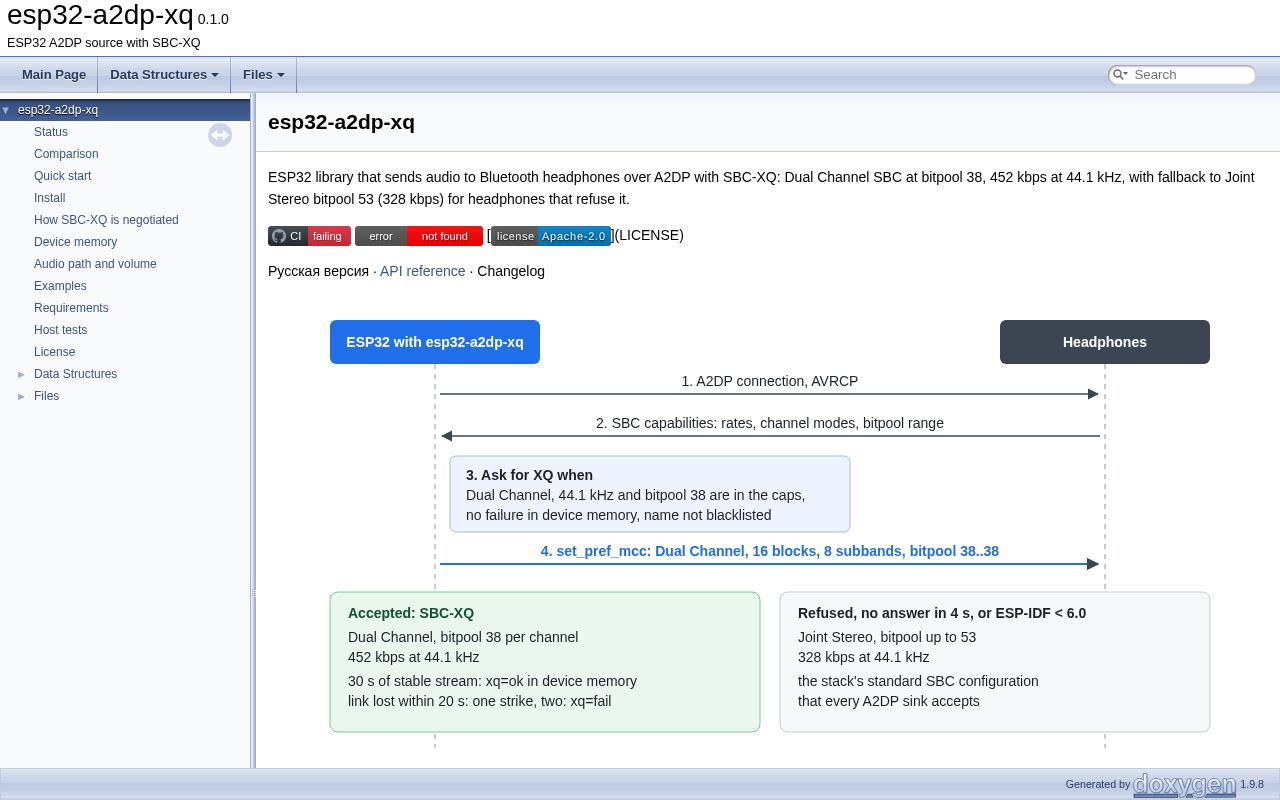The width and height of the screenshot is (1280, 800).
Task: Click the ESP32 with esp32-a2dp-xq diagram box
Action: click(435, 342)
